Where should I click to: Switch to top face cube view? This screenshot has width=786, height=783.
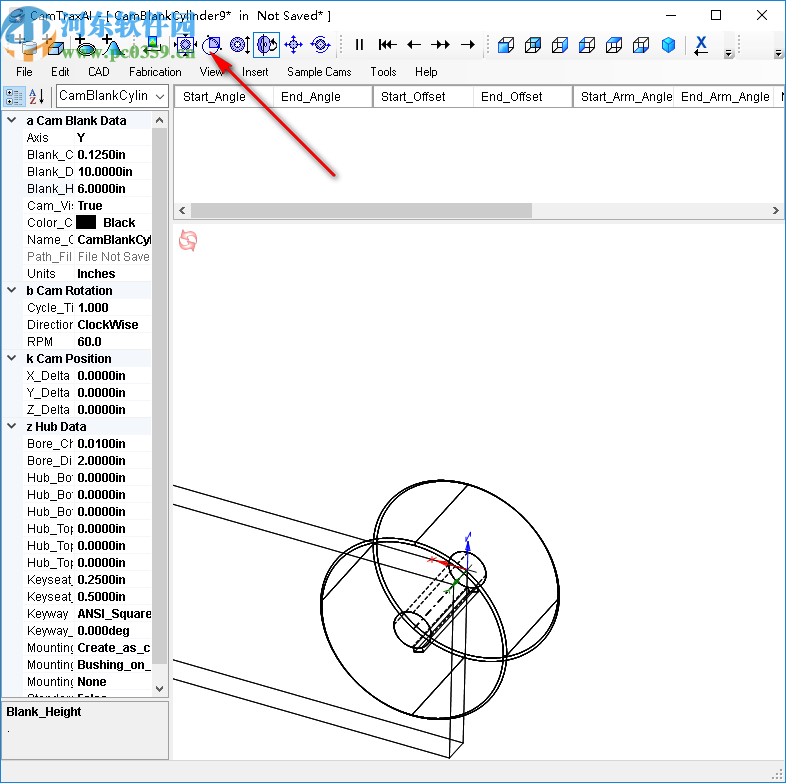[x=614, y=45]
